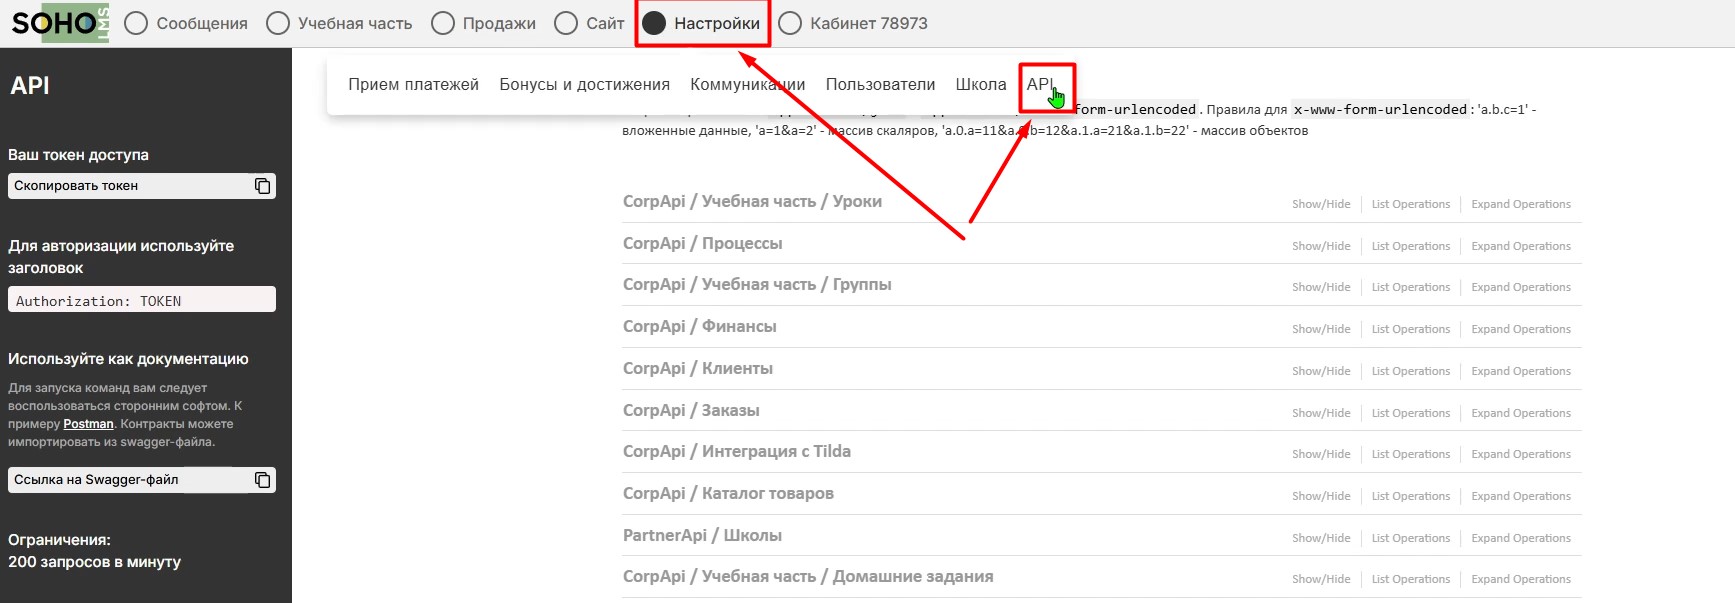Viewport: 1735px width, 603px height.
Task: Open the Postman link
Action: [88, 424]
